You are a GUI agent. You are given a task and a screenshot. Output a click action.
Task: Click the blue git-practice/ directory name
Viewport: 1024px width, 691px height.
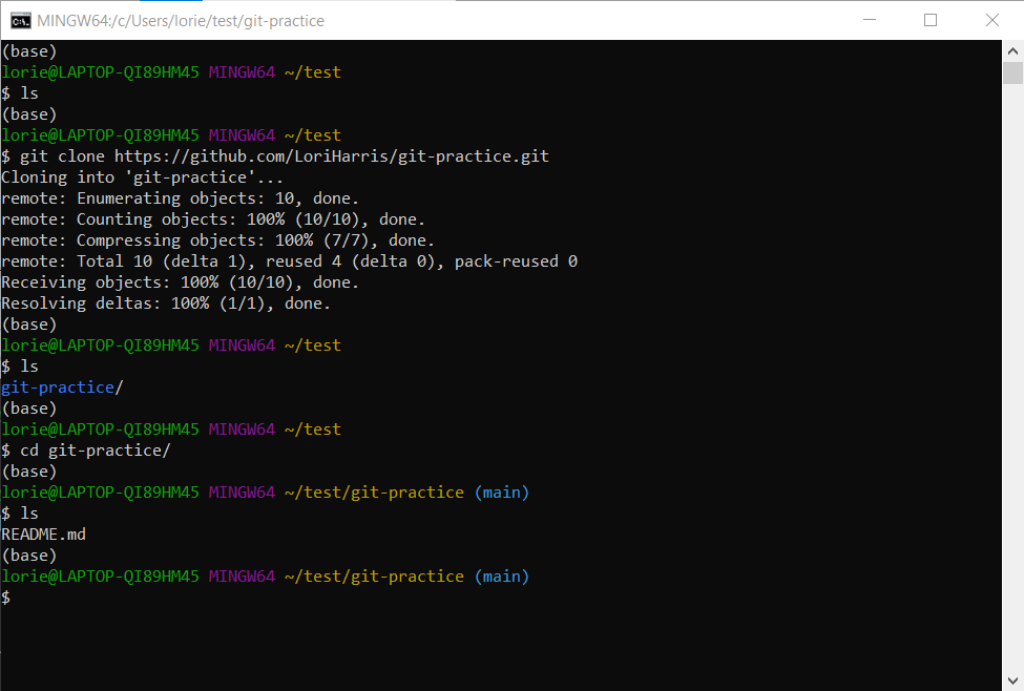pyautogui.click(x=58, y=388)
